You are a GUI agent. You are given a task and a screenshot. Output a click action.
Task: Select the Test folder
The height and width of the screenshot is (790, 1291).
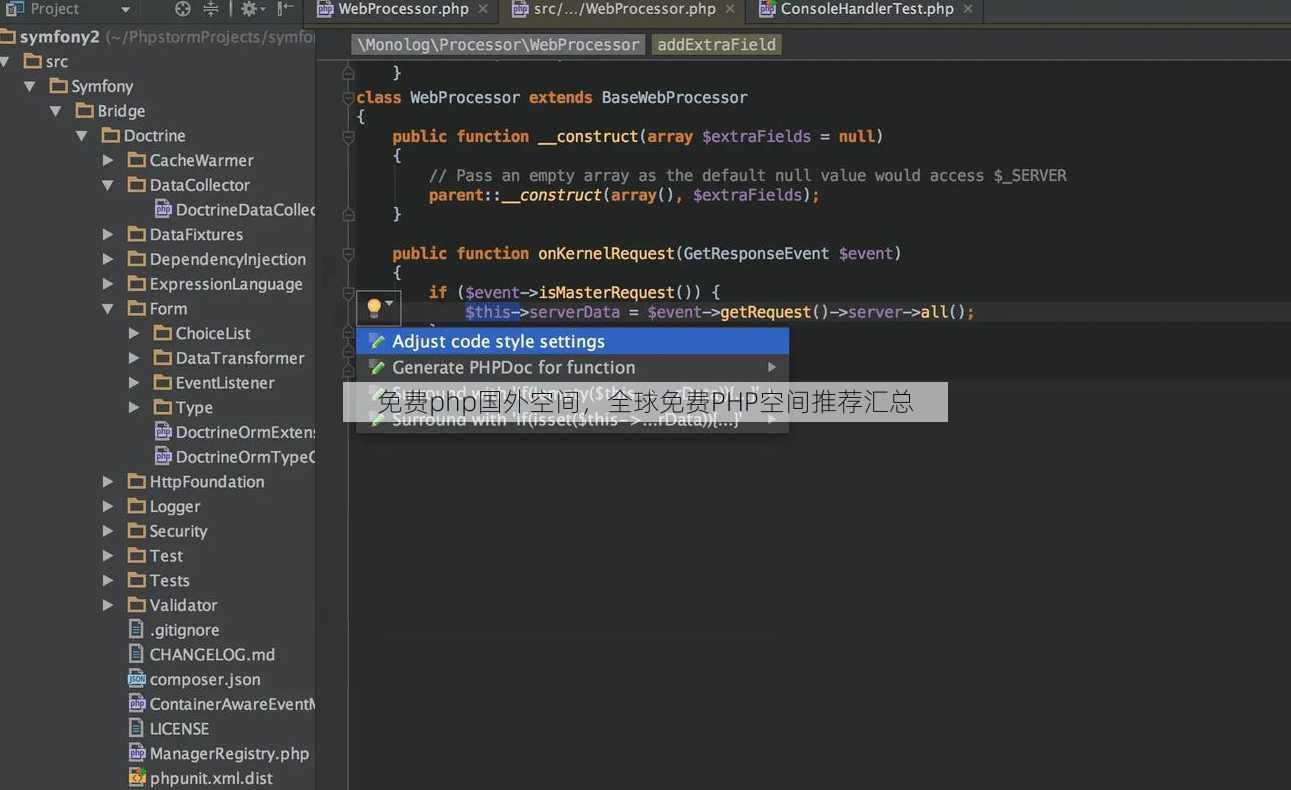(x=166, y=556)
